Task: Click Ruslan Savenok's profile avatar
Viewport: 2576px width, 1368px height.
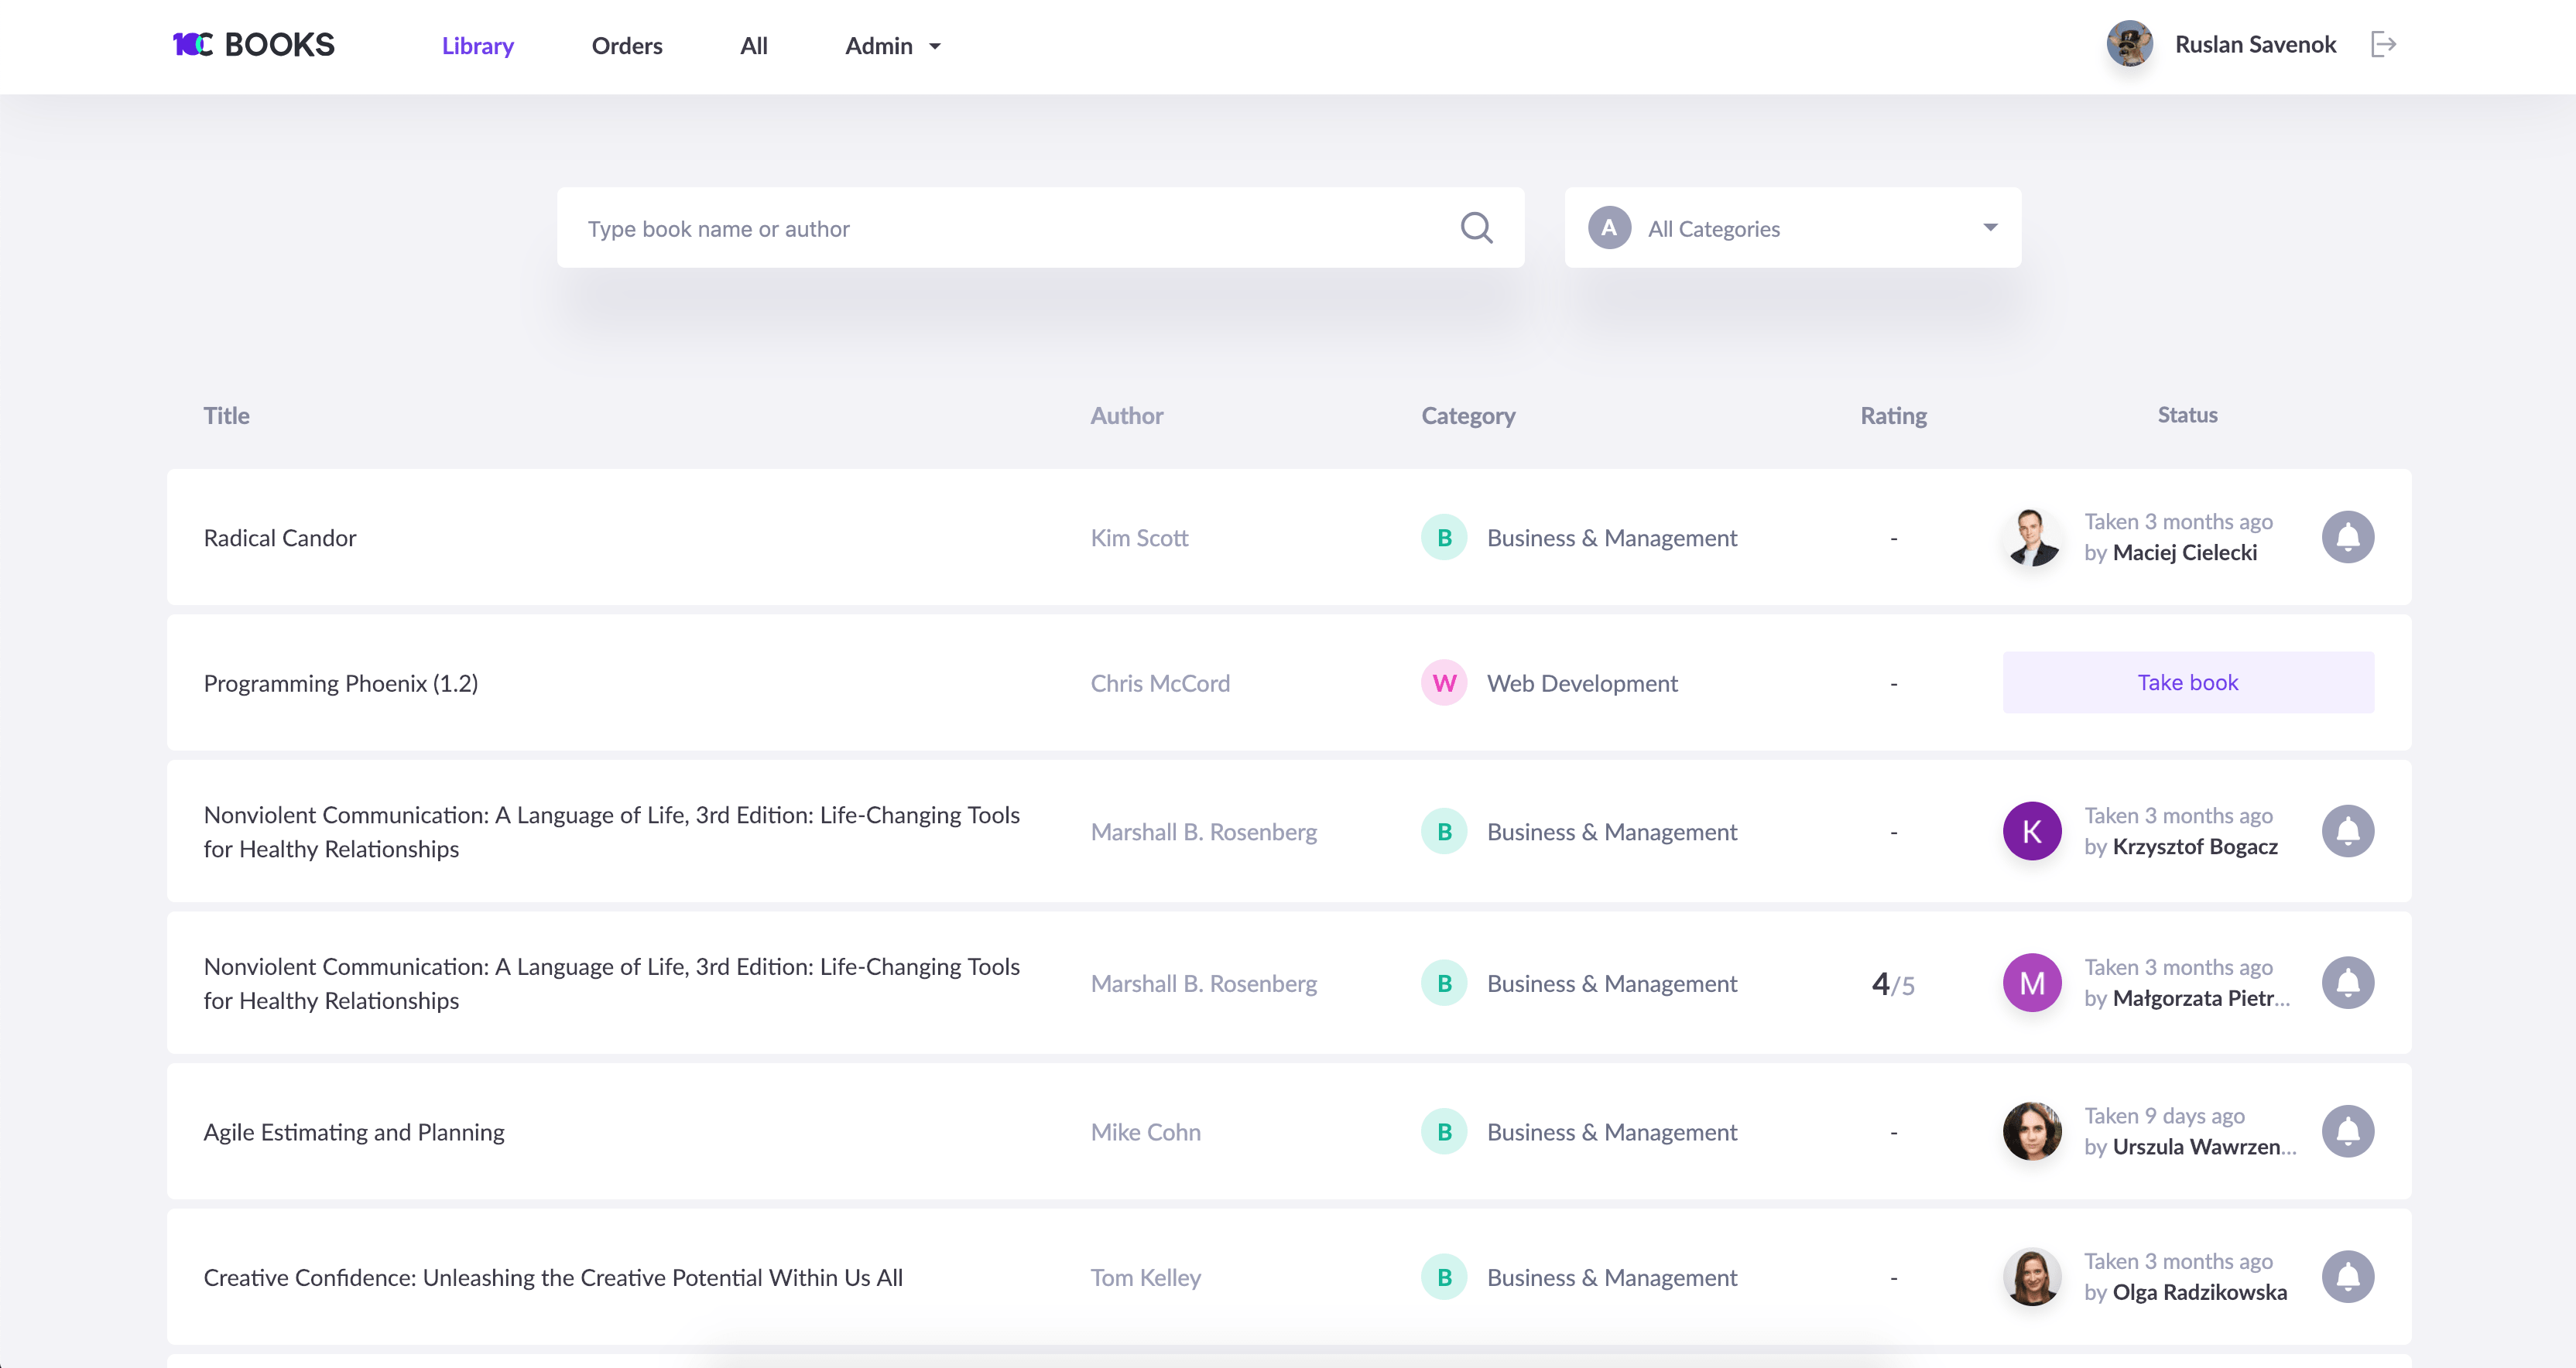Action: [2129, 45]
